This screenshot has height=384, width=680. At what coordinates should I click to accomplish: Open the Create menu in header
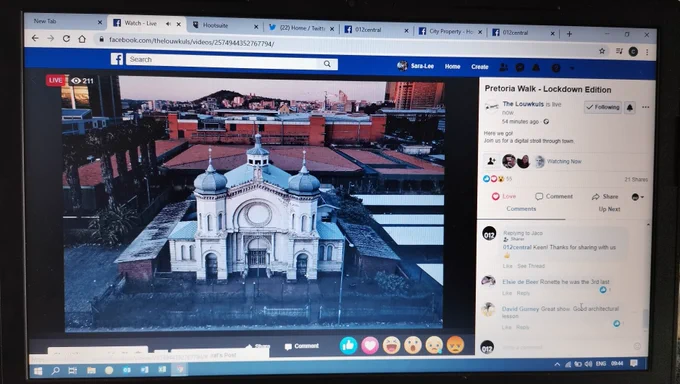coord(480,67)
